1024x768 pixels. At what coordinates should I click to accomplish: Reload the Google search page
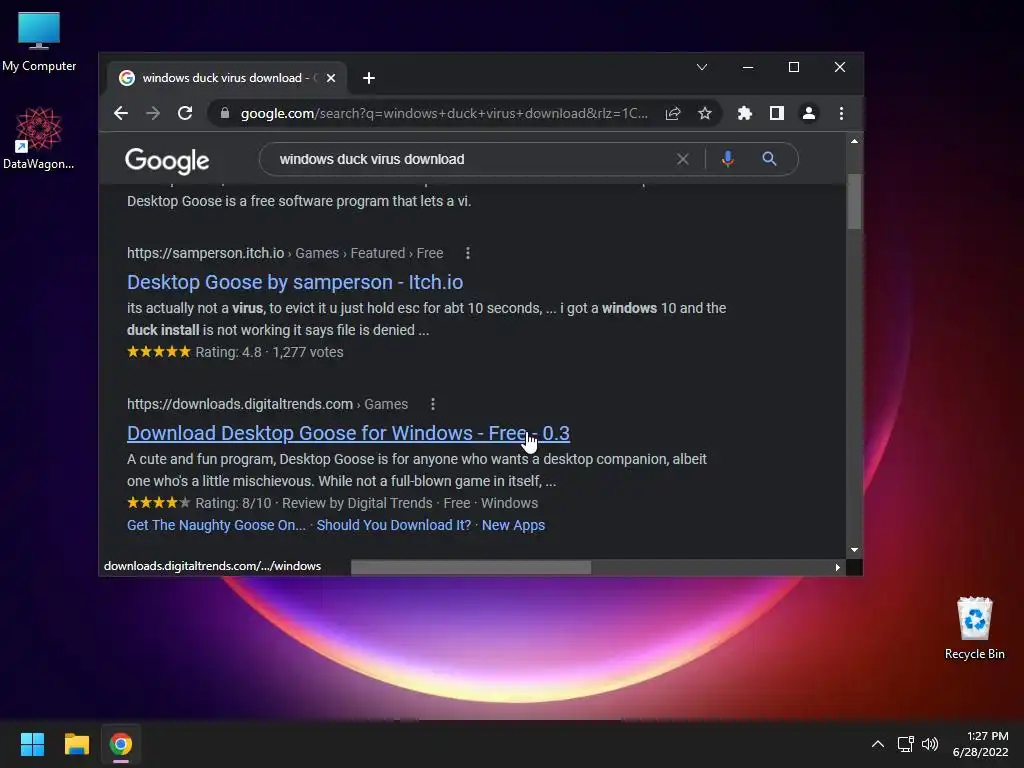(x=185, y=114)
